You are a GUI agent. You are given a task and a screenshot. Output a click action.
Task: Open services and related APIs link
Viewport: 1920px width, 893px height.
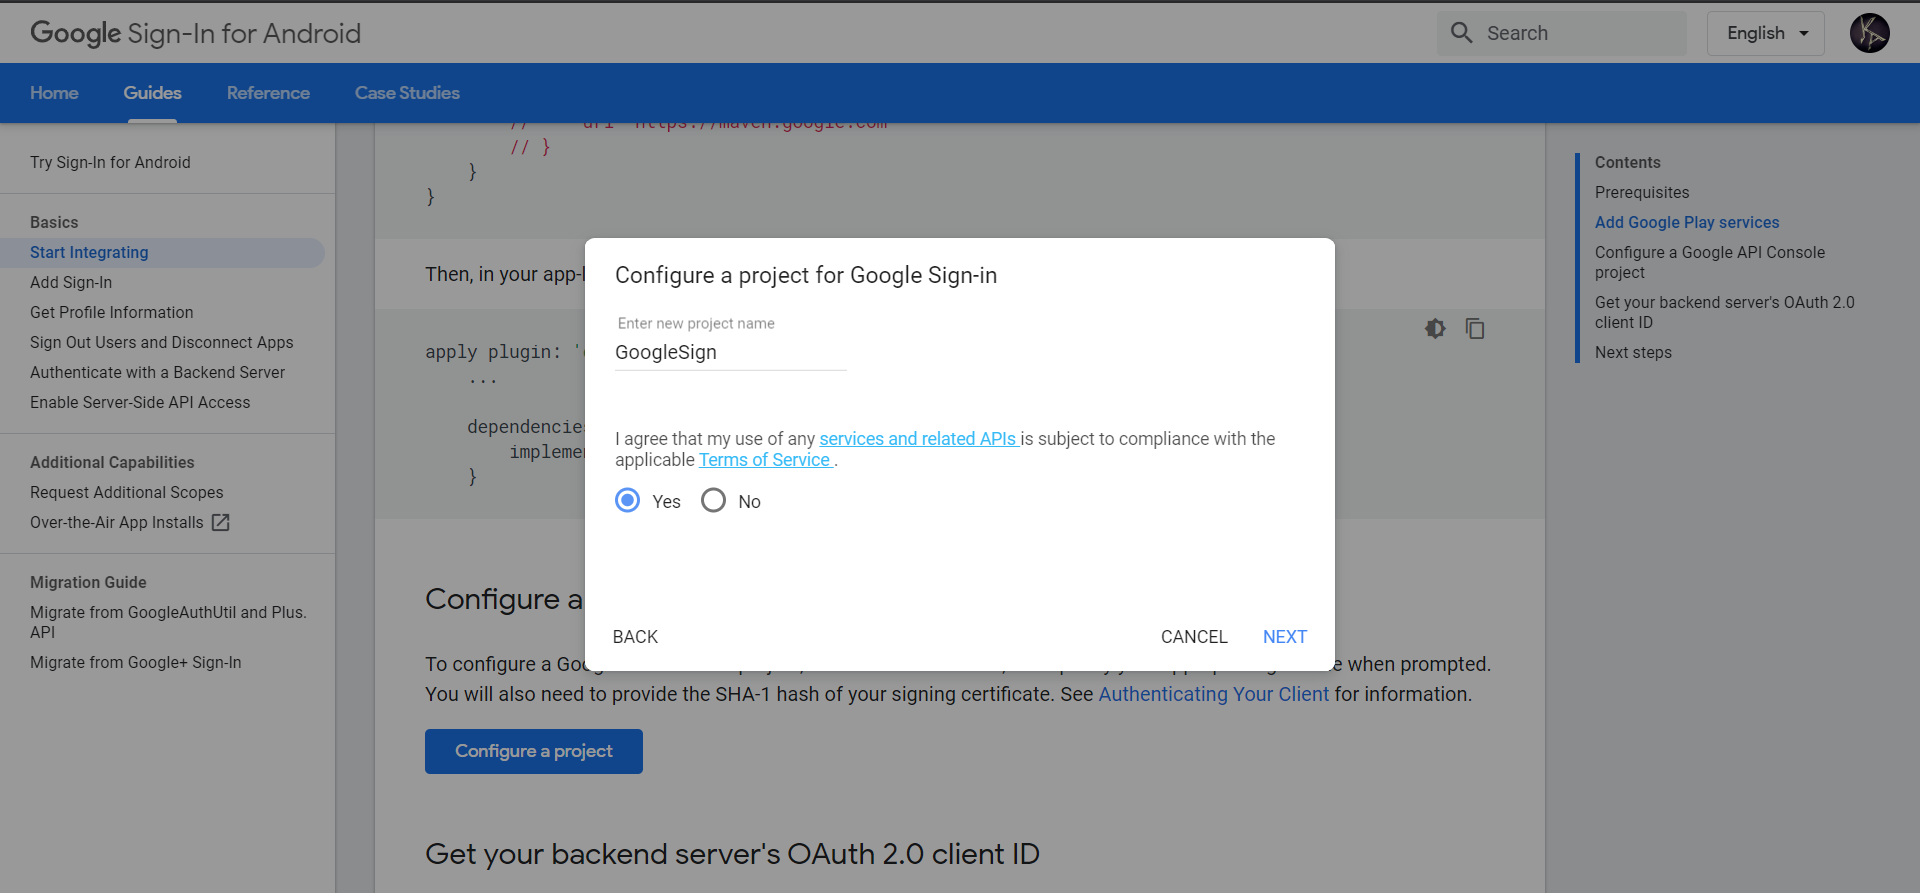(x=918, y=439)
